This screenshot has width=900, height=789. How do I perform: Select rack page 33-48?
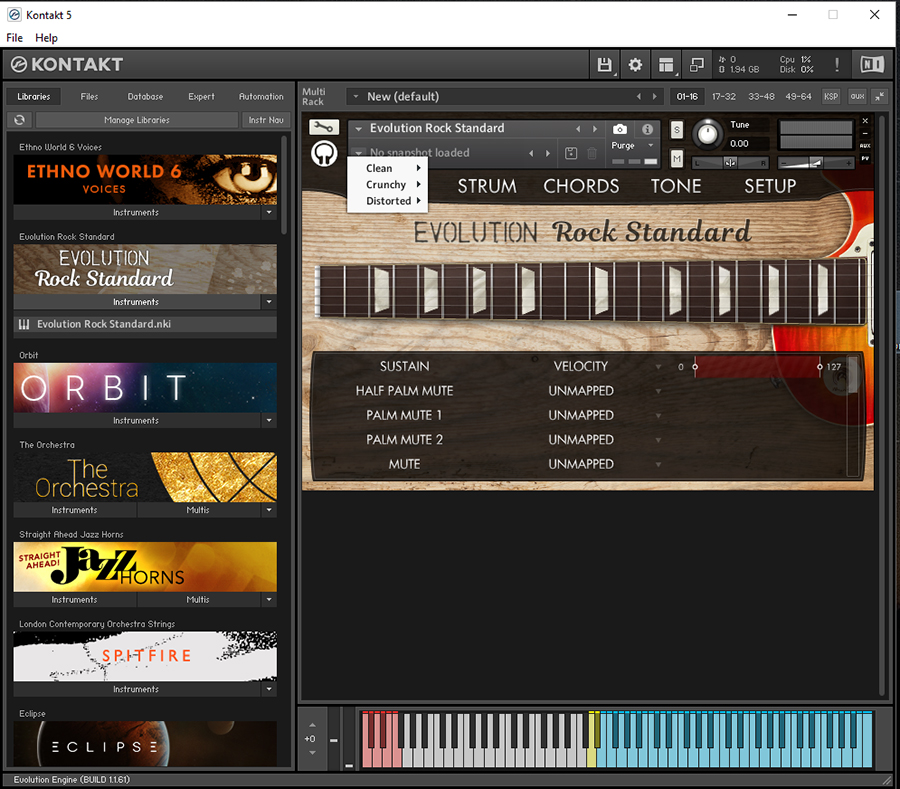pos(761,96)
